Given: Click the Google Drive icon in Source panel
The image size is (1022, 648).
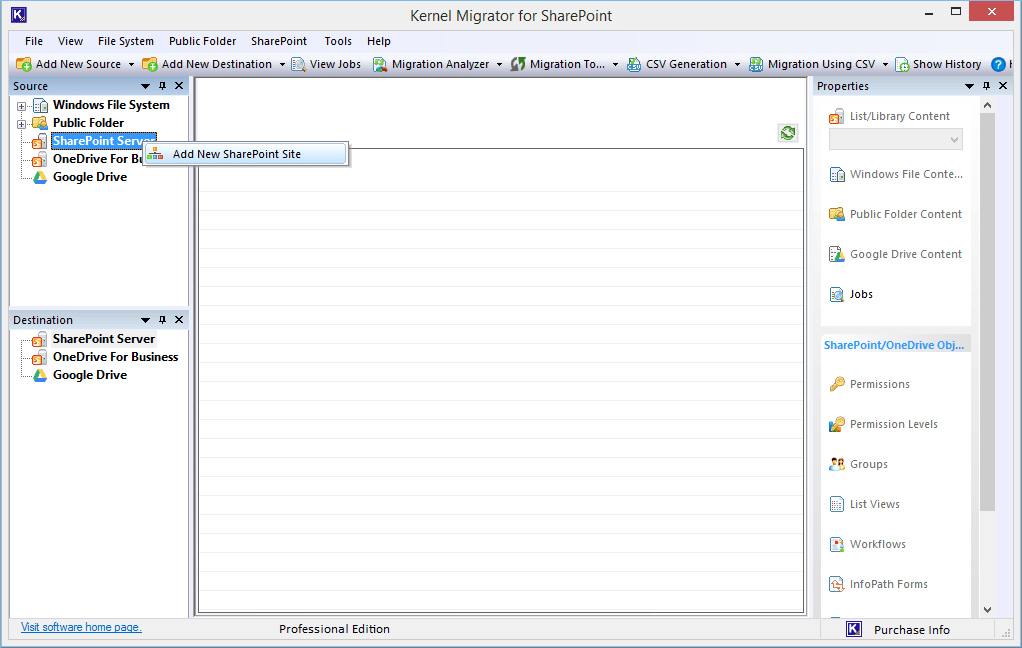Looking at the screenshot, I should click(40, 177).
